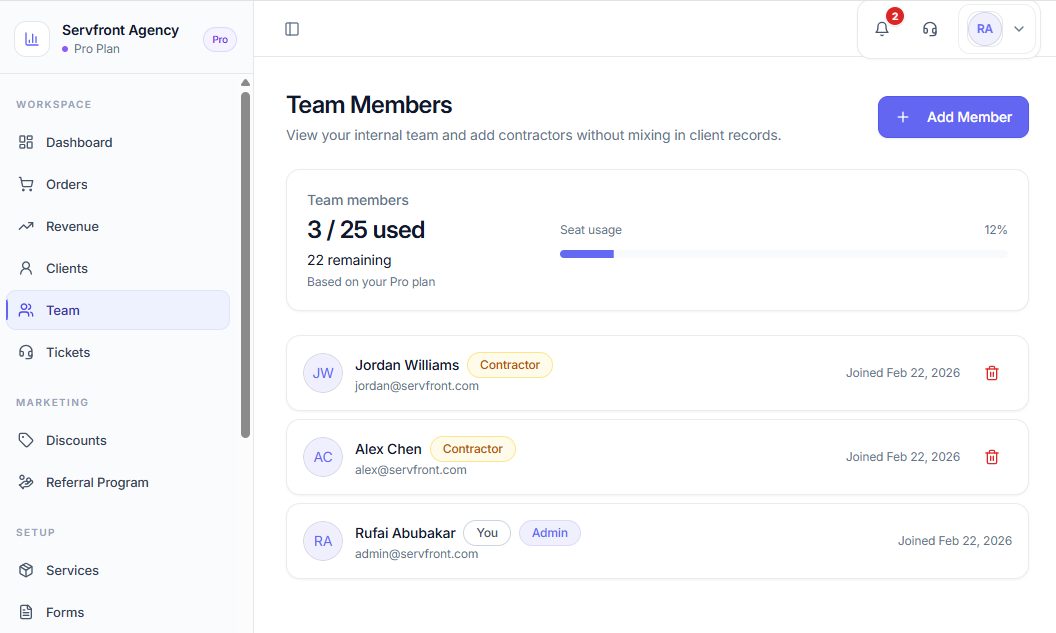Viewport: 1056px width, 633px height.
Task: Click Jordan Williams Contractor badge
Action: tap(509, 365)
